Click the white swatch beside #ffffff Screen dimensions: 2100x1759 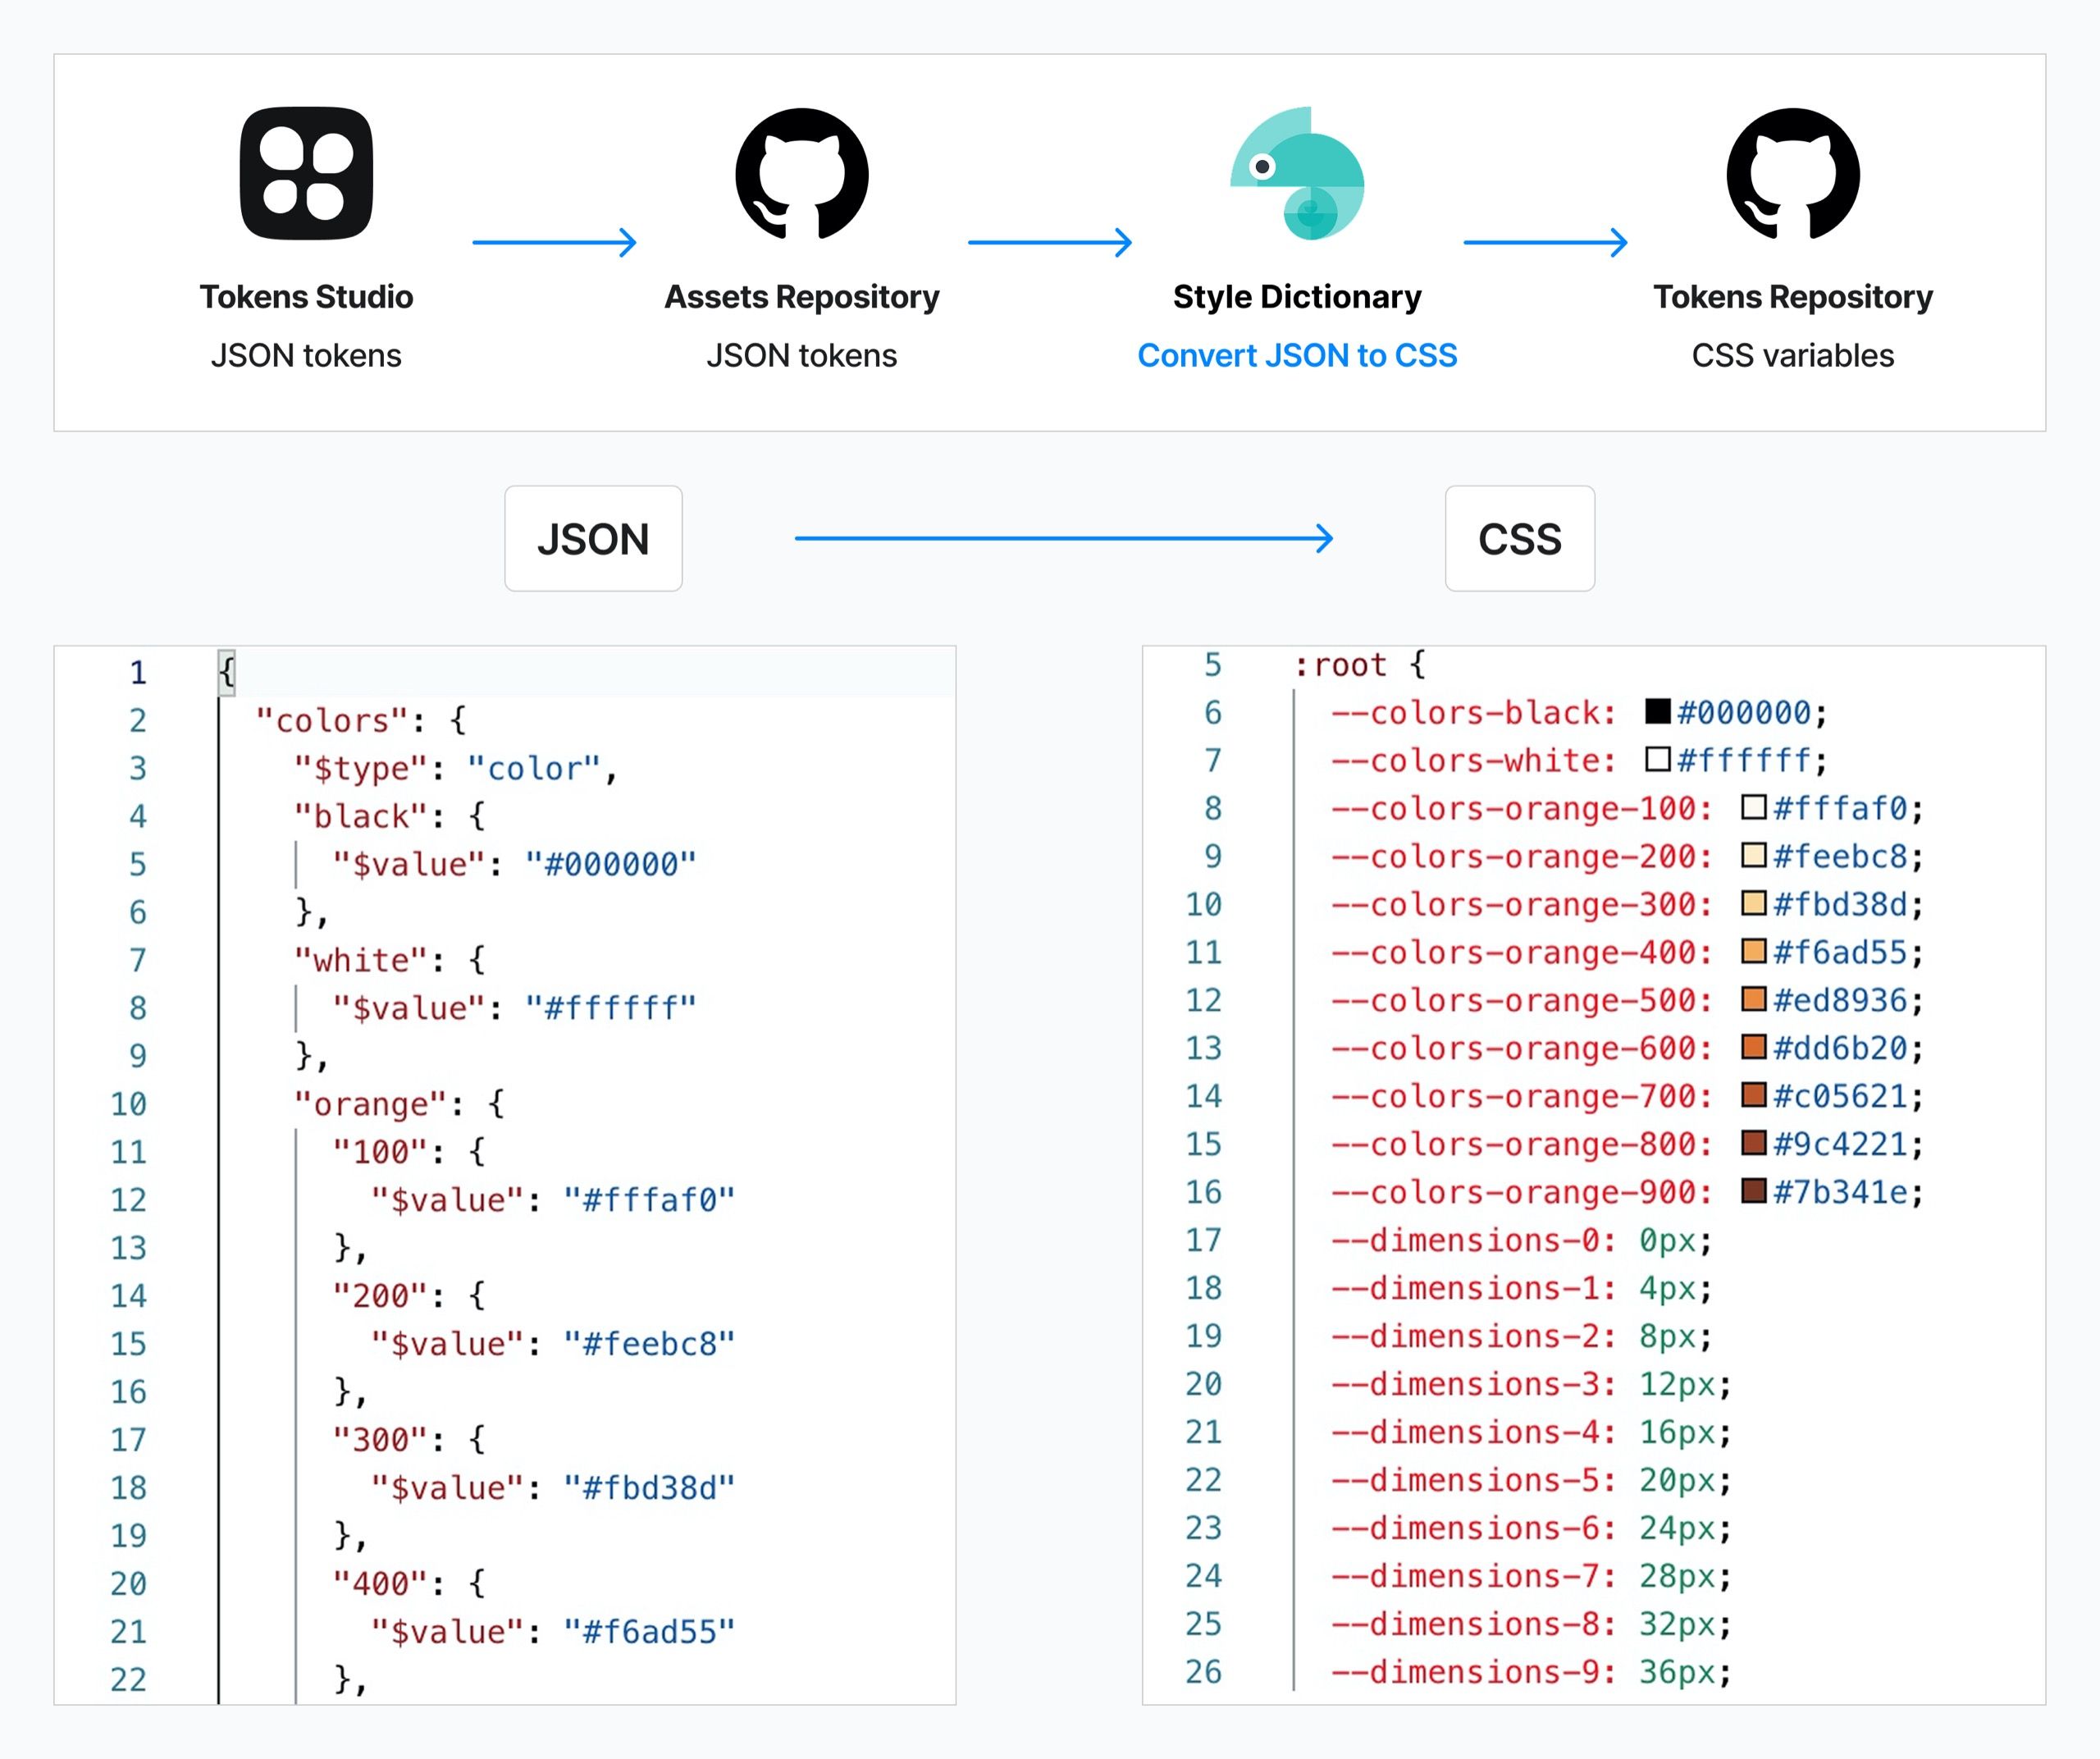pos(1658,759)
